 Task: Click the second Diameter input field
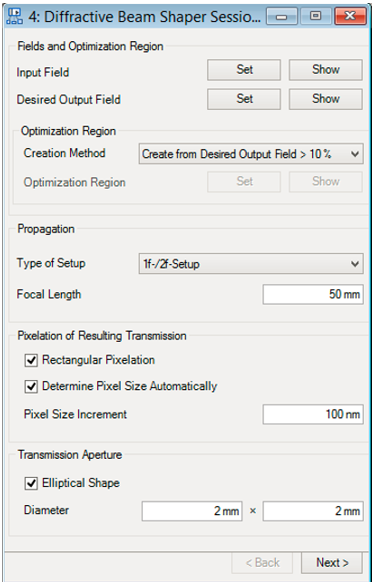[x=313, y=511]
